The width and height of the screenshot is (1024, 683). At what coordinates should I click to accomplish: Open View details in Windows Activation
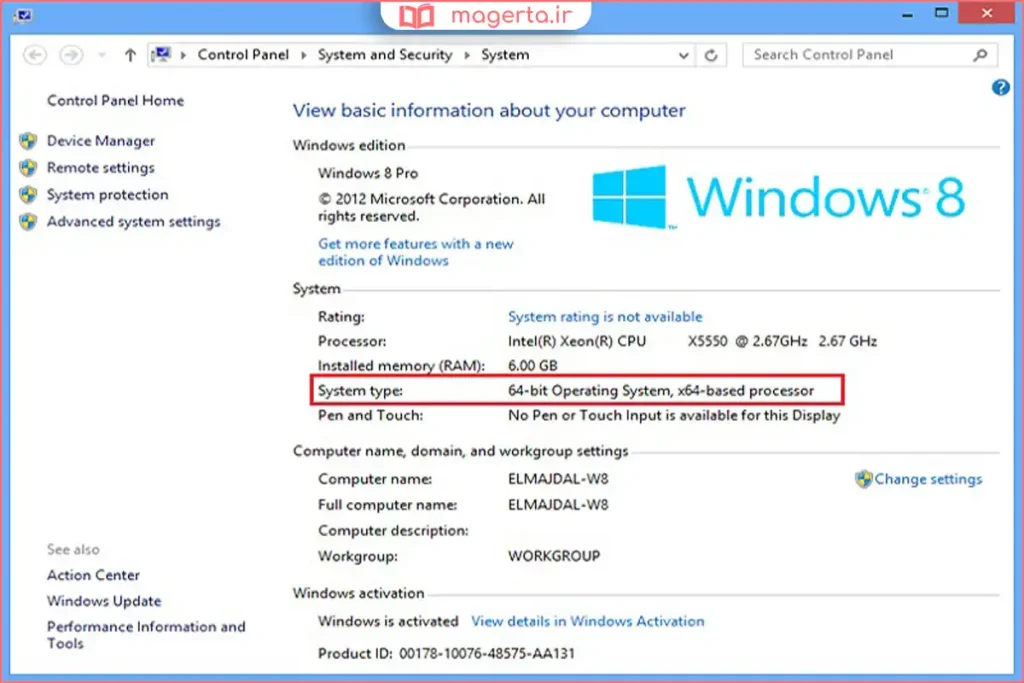(587, 621)
